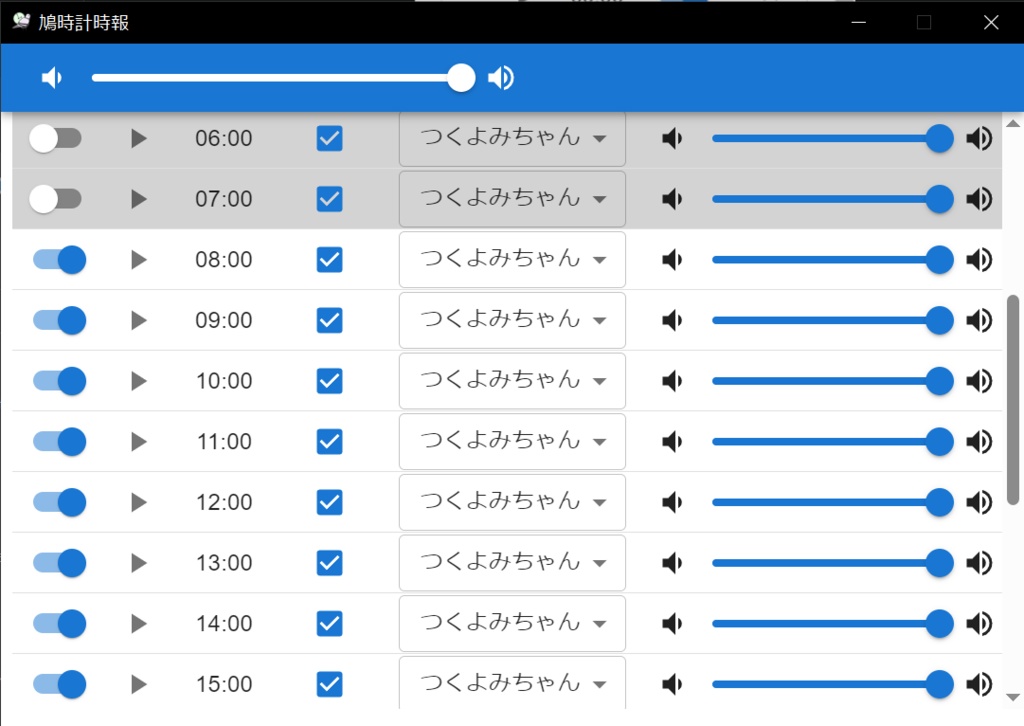Open the 08:00 voice dropdown
Viewport: 1024px width, 726px height.
point(512,260)
